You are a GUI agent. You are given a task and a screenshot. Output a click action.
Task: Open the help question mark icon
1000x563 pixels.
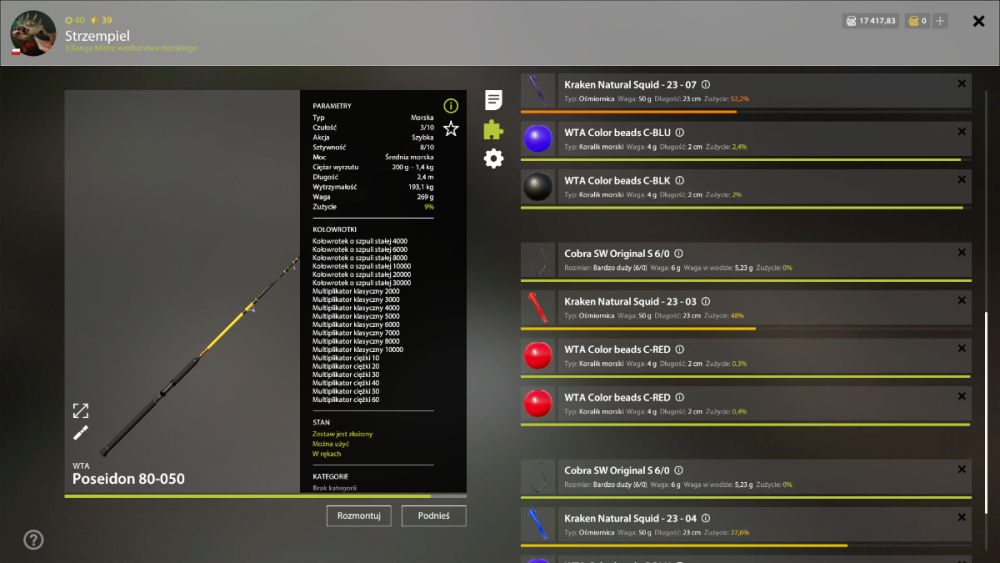(33, 540)
